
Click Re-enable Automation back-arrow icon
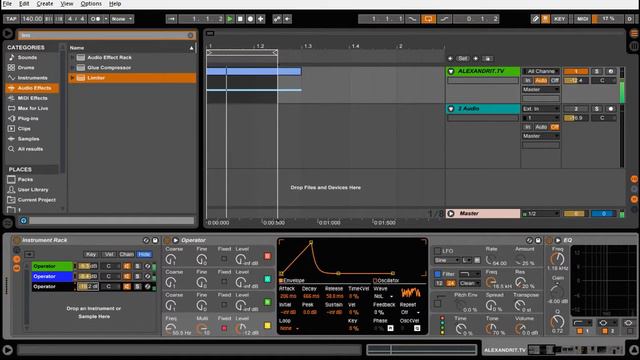pyautogui.click(x=287, y=19)
